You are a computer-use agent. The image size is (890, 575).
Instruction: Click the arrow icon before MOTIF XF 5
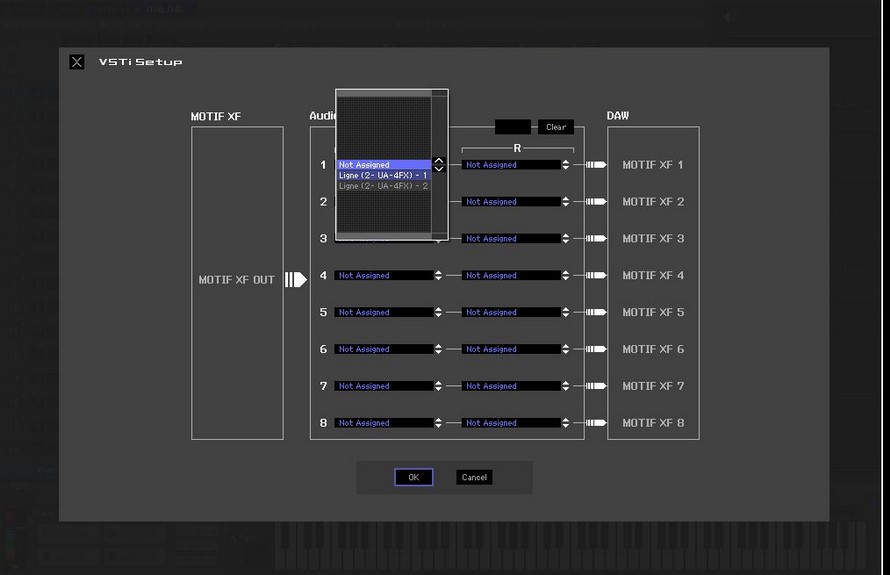pyautogui.click(x=596, y=313)
